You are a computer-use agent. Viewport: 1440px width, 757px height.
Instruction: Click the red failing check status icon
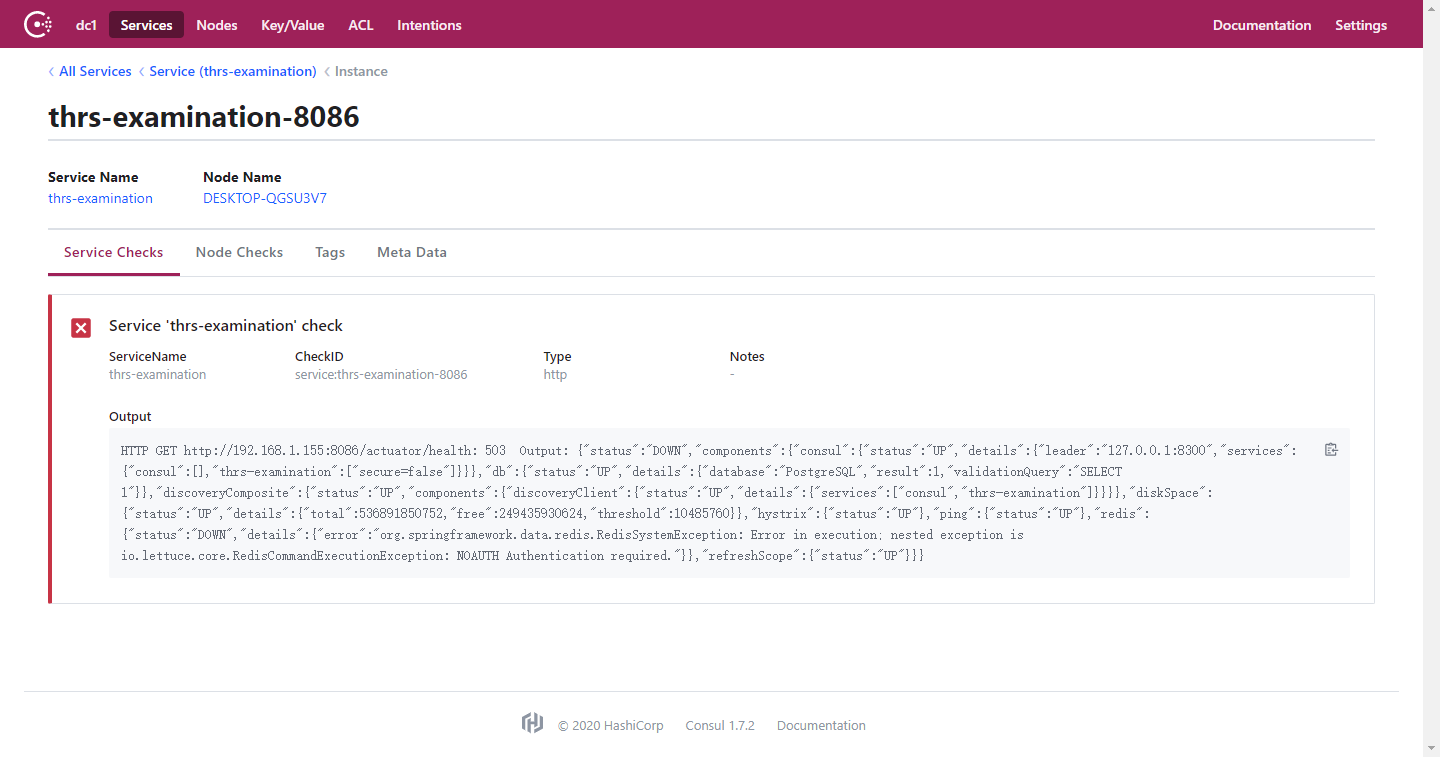[x=80, y=327]
